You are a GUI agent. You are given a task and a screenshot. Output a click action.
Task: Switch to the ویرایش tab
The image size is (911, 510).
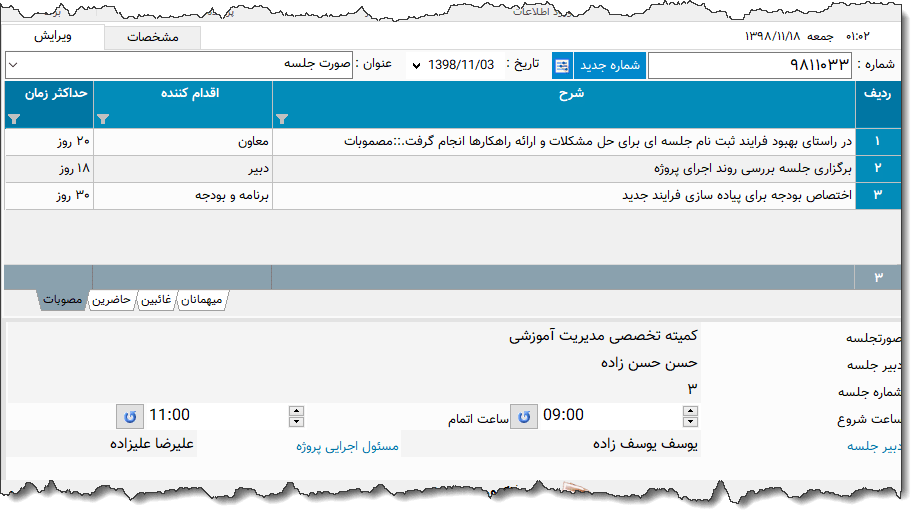53,37
